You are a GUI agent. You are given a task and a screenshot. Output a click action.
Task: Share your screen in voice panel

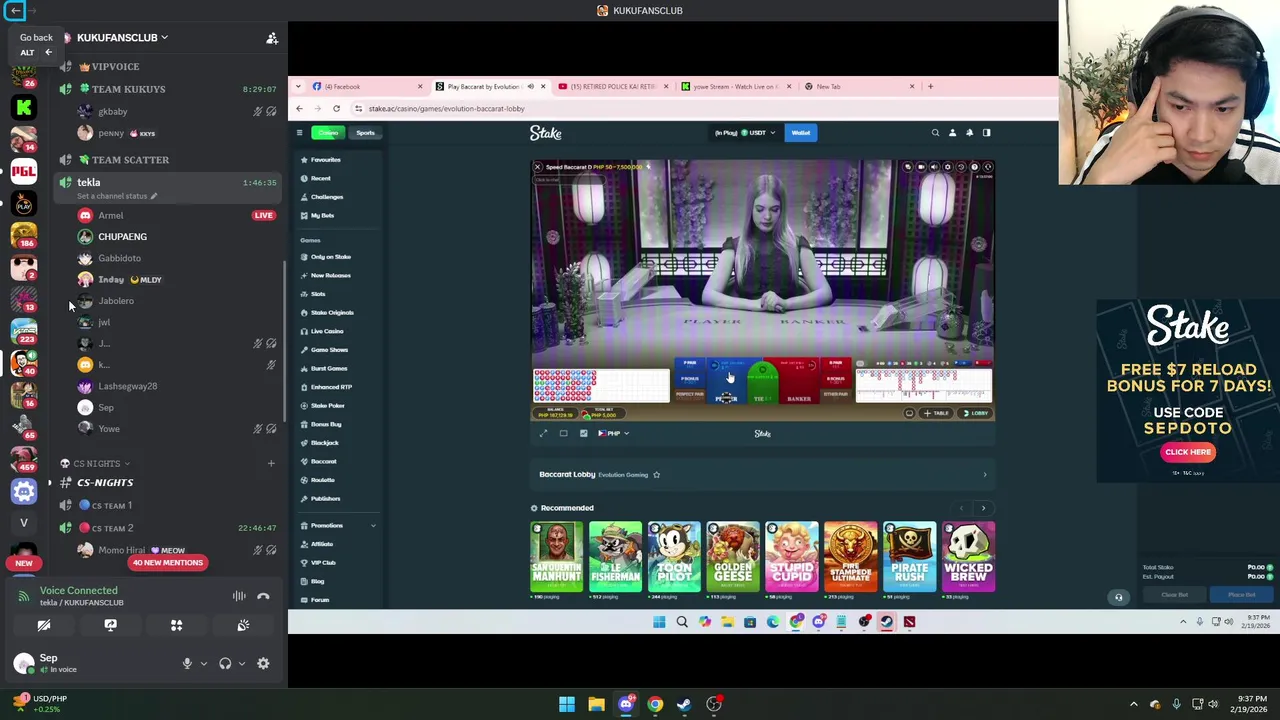click(110, 625)
